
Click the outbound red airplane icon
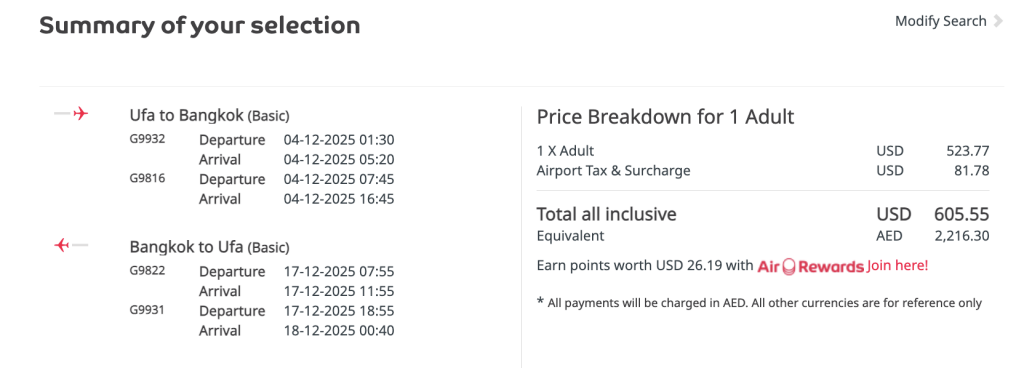click(x=80, y=114)
